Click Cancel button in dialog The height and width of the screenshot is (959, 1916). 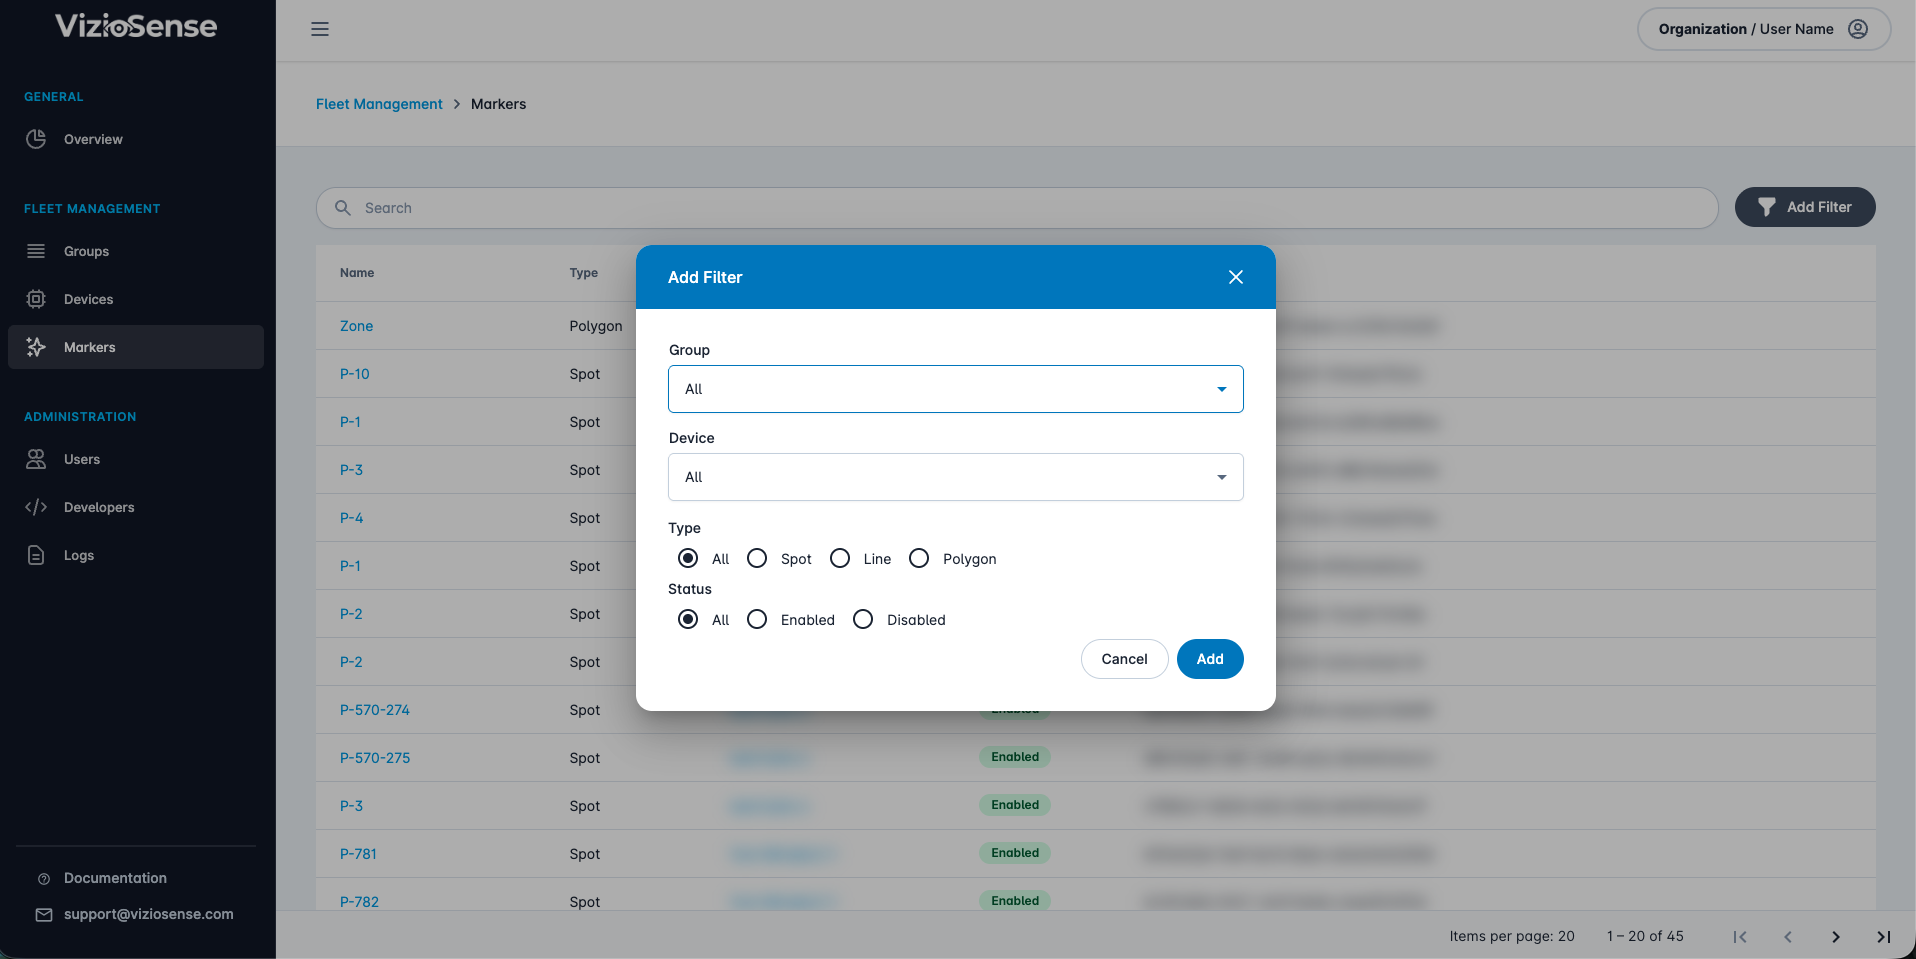tap(1124, 659)
